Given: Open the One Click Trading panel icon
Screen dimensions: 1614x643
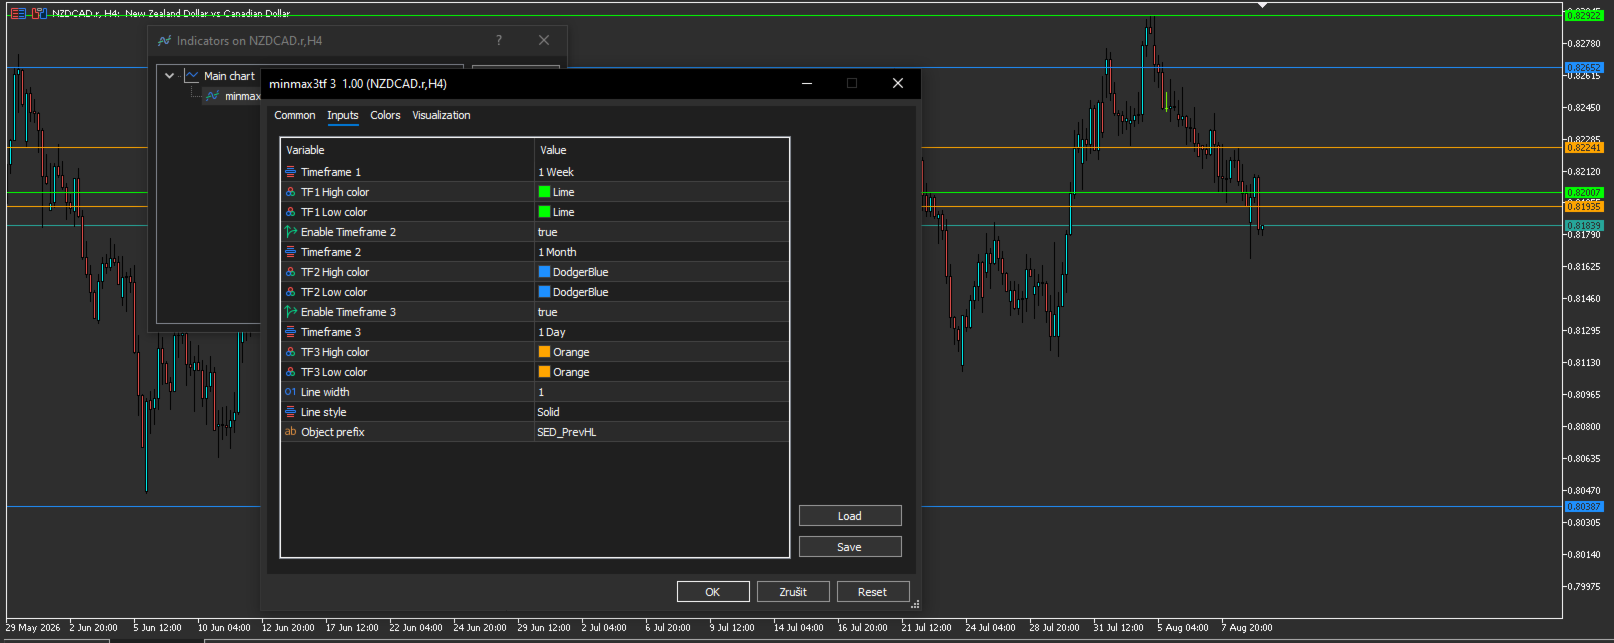Looking at the screenshot, I should [x=18, y=13].
